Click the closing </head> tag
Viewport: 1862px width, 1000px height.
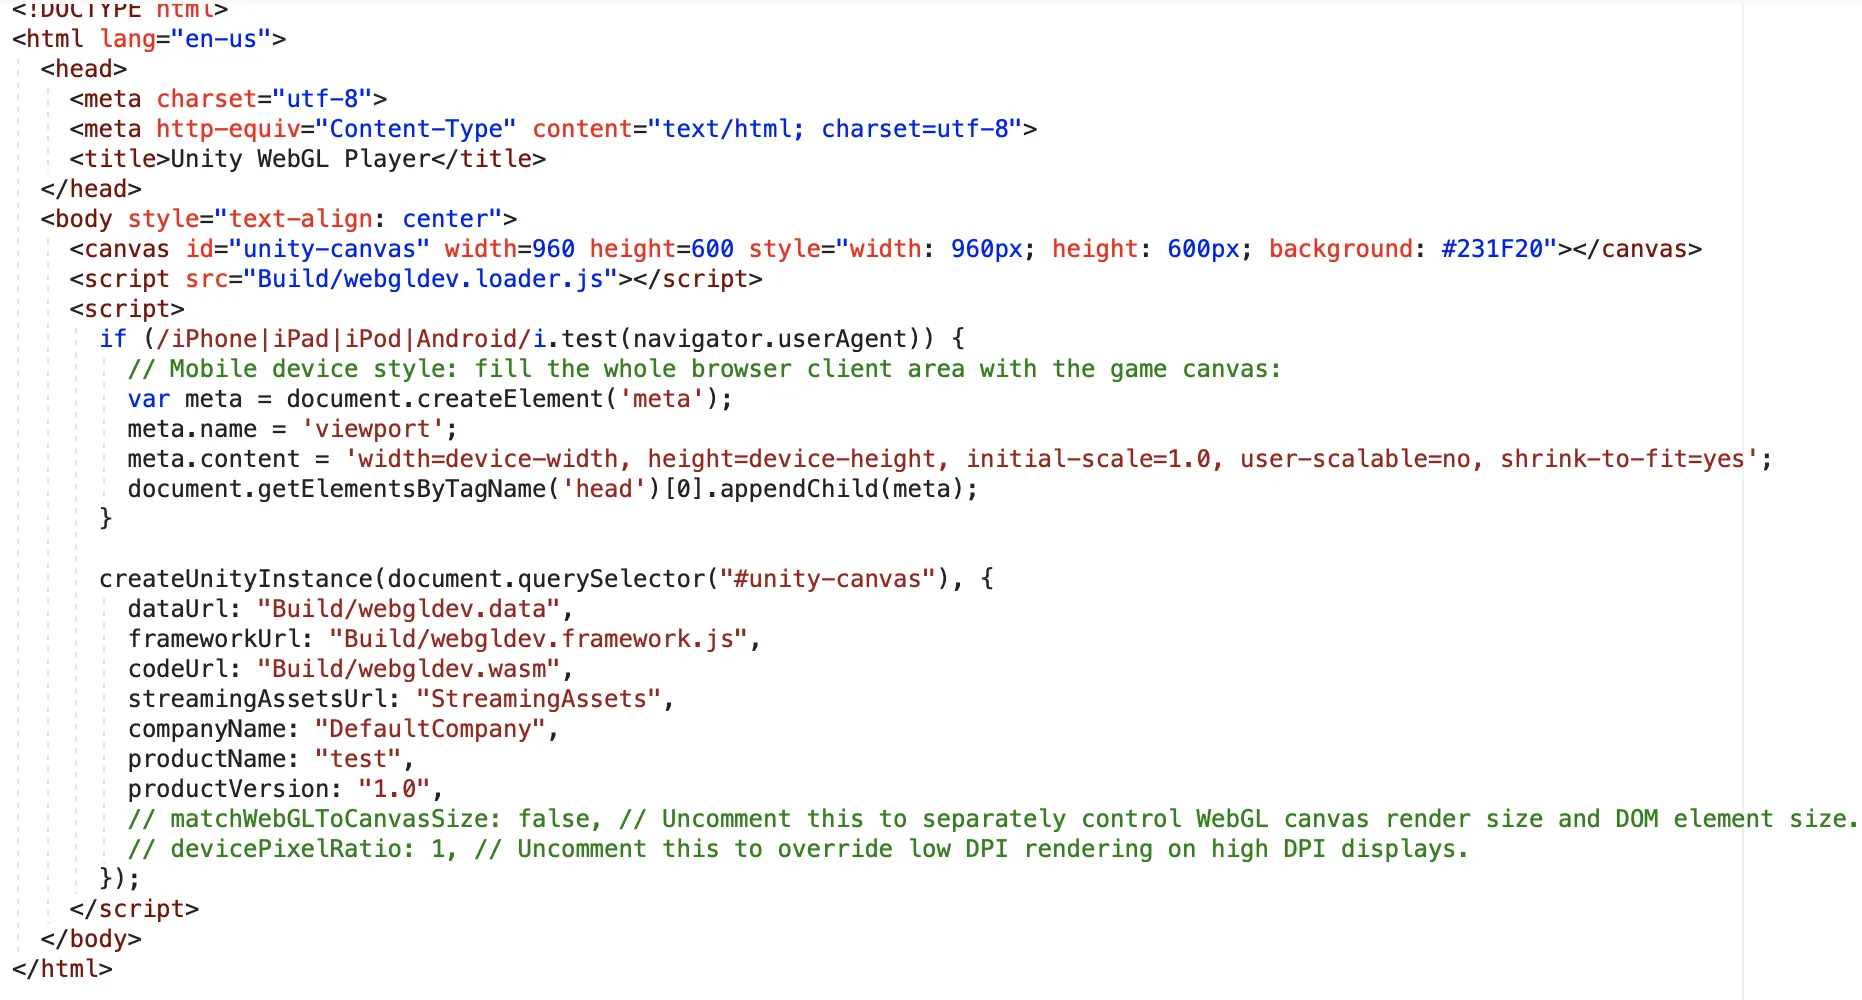tap(91, 189)
